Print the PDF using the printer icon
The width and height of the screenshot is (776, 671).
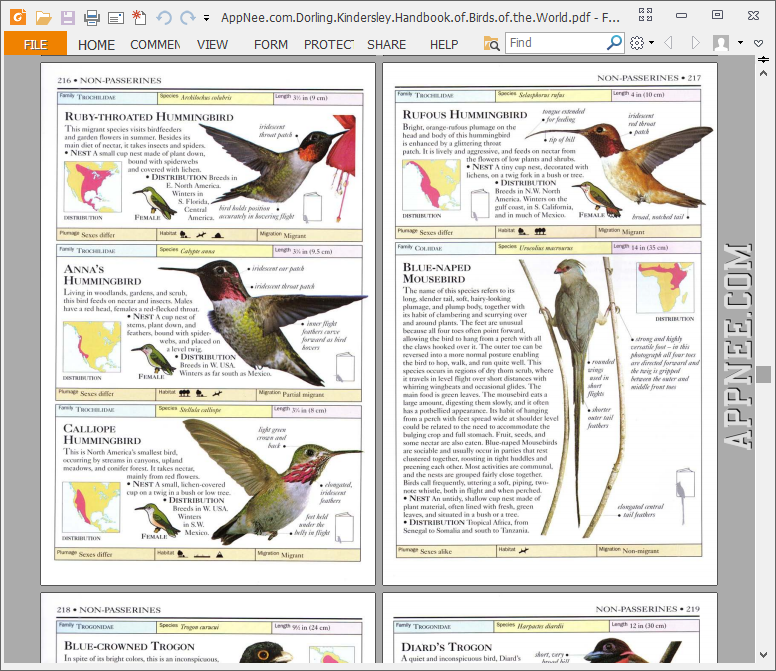tap(92, 18)
